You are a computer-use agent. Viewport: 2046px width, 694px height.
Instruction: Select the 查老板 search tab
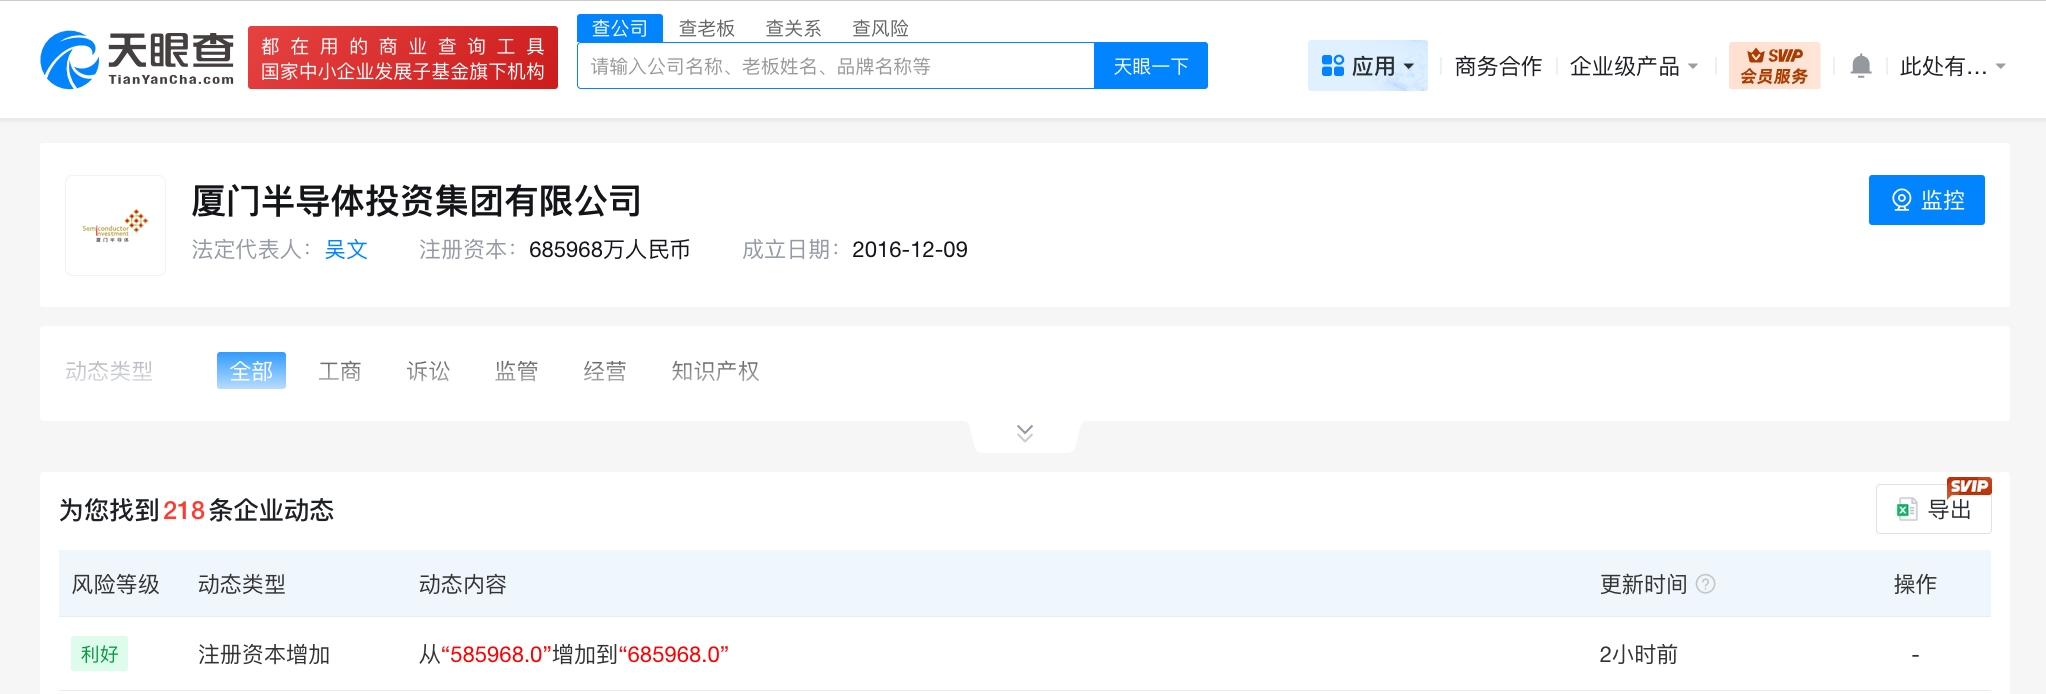click(707, 28)
